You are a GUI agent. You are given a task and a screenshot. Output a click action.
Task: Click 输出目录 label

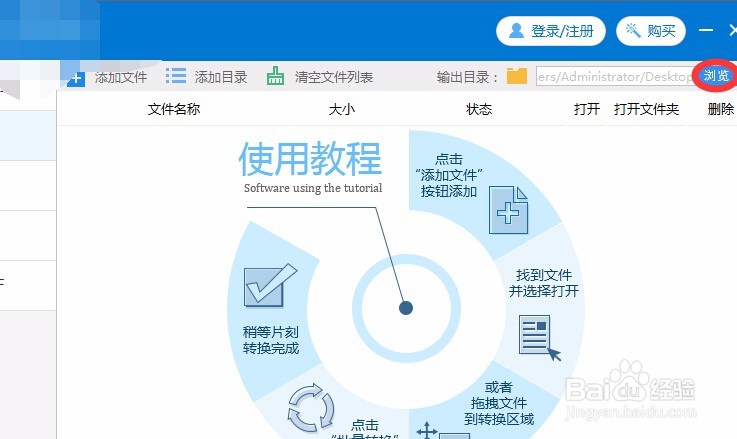point(467,77)
